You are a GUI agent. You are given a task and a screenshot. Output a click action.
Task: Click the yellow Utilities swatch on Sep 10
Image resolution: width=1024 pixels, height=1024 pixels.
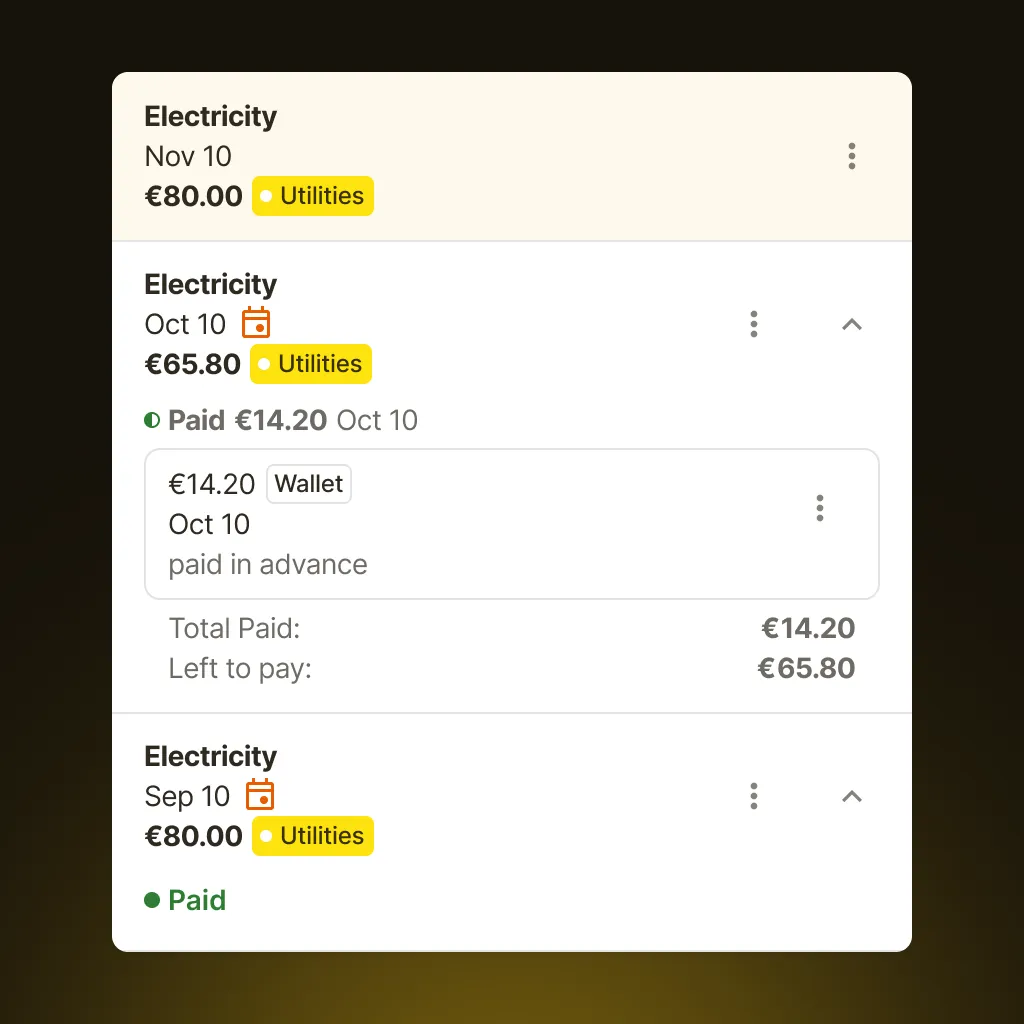pos(312,836)
